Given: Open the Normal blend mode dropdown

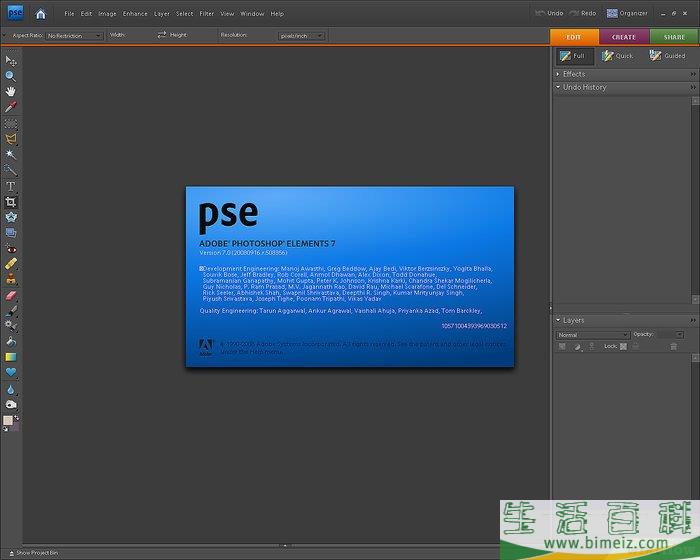Looking at the screenshot, I should 592,334.
